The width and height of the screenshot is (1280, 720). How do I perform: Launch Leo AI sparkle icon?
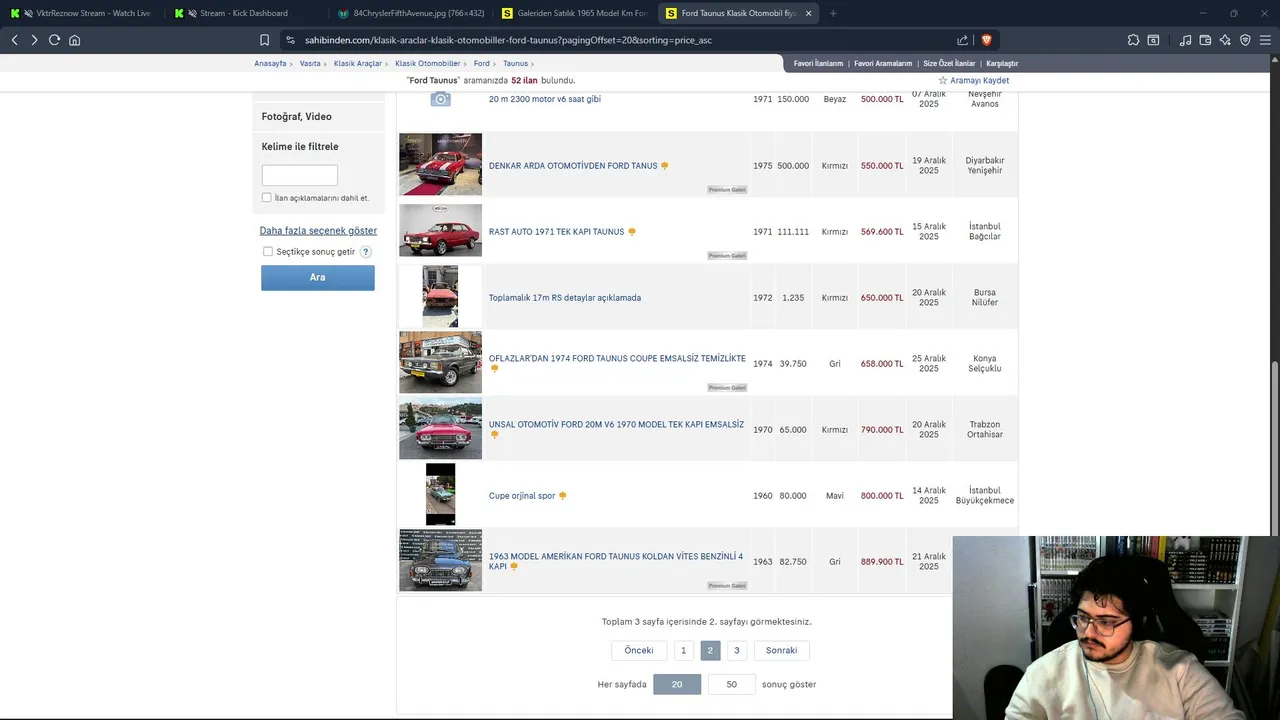coord(1225,40)
